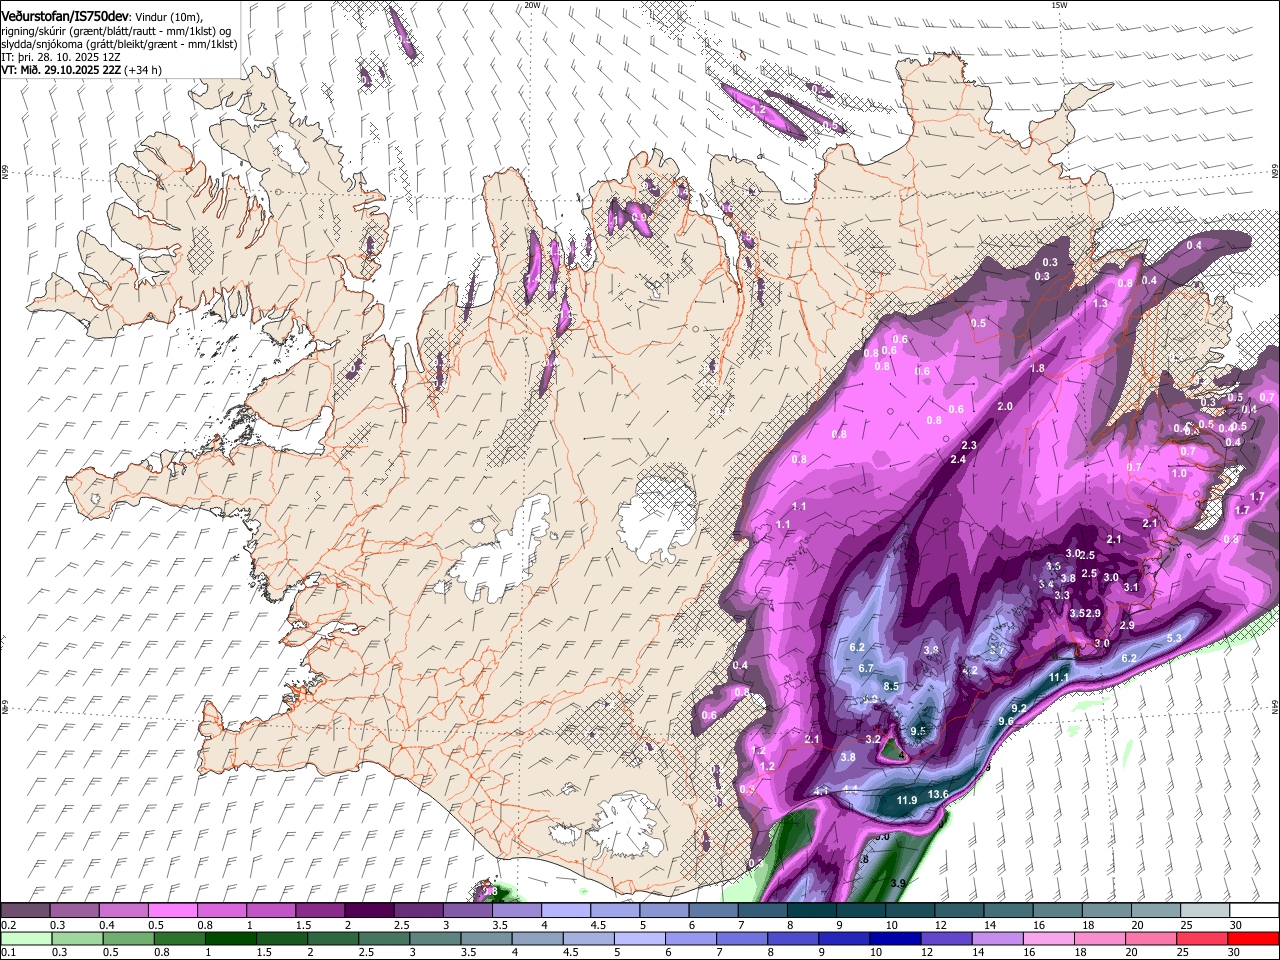This screenshot has width=1280, height=960.
Task: Click the 11.9 precipitation value label
Action: coord(907,800)
